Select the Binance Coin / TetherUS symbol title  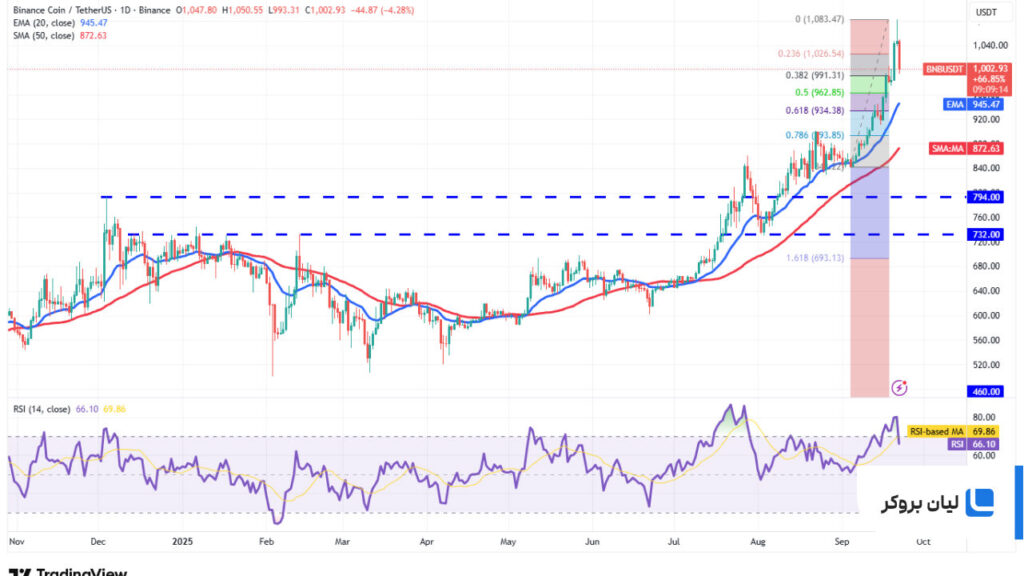(x=92, y=10)
